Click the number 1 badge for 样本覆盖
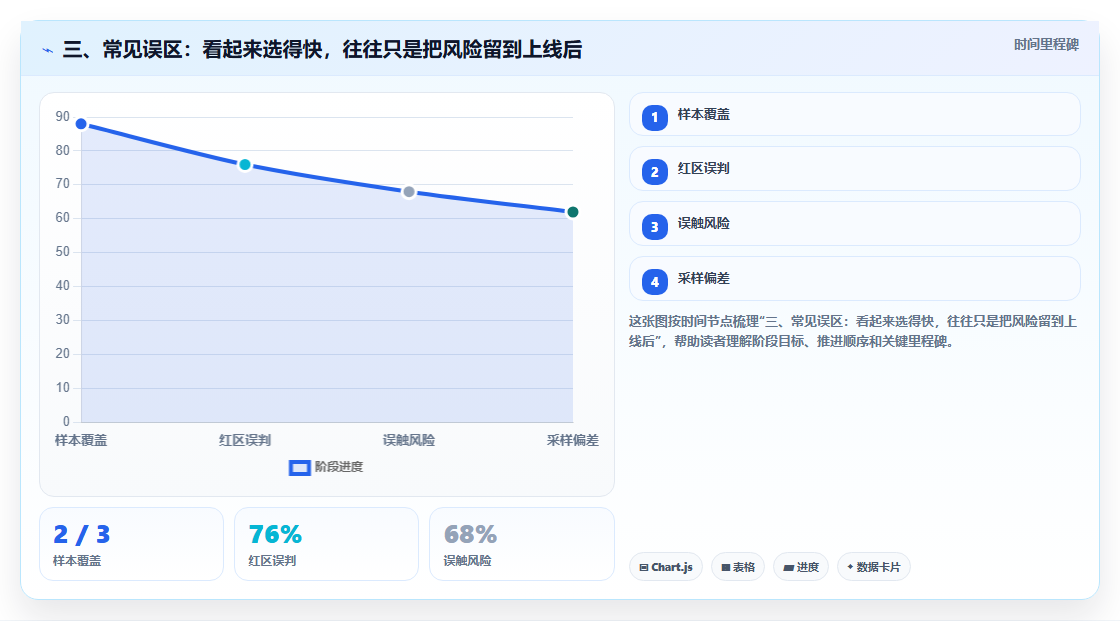 click(x=654, y=118)
